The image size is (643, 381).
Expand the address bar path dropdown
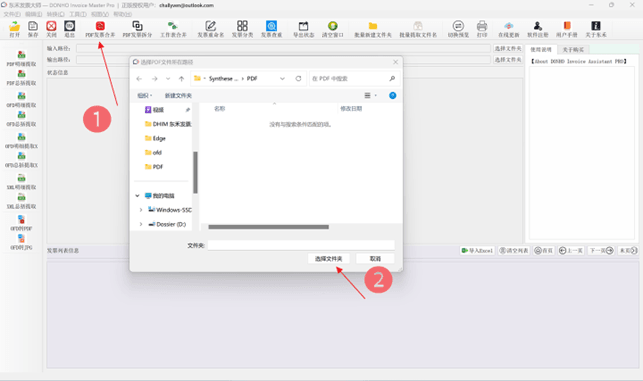pos(282,78)
